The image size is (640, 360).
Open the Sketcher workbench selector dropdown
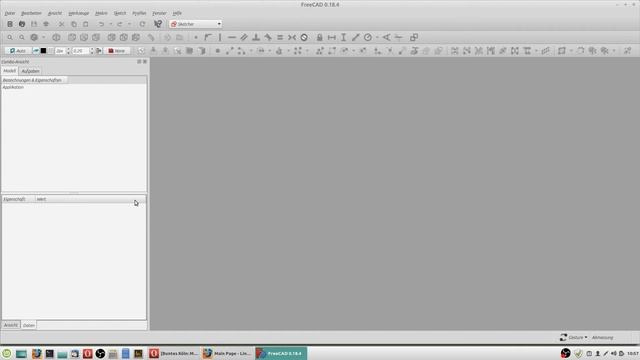[196, 24]
